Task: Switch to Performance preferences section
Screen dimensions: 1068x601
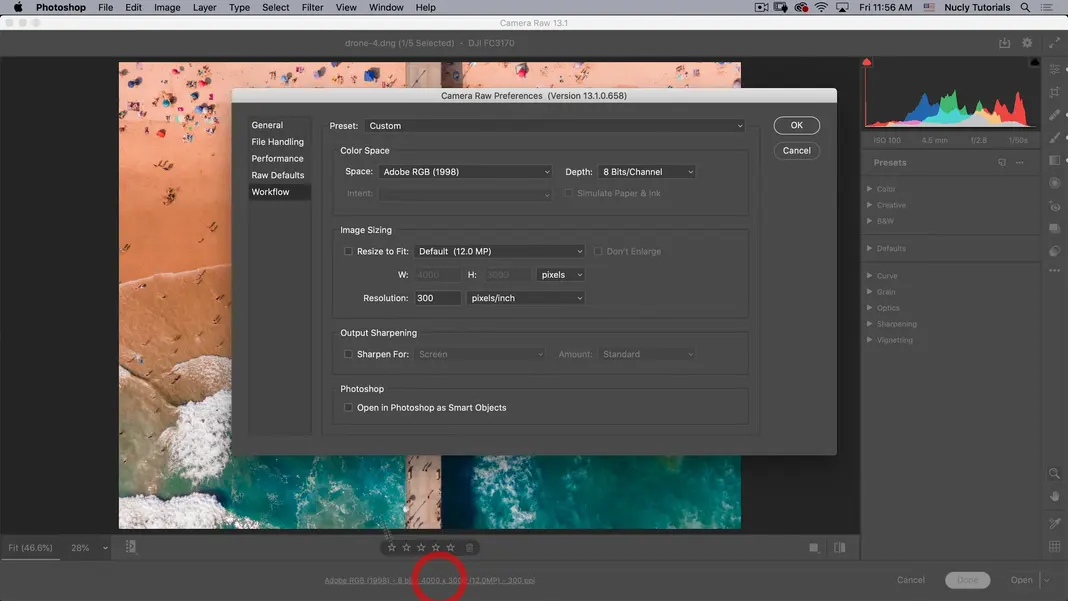Action: pos(277,159)
